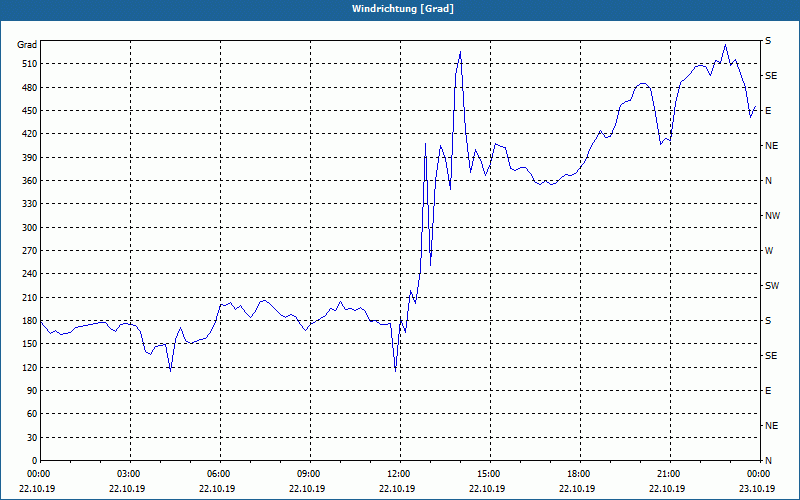Click the 09:00 time axis label
The image size is (800, 500).
tap(308, 474)
